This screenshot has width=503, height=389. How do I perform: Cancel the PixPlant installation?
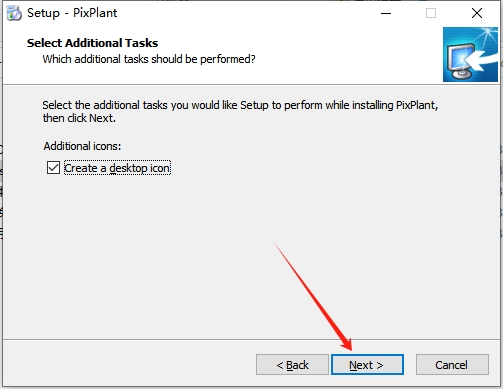(x=452, y=365)
